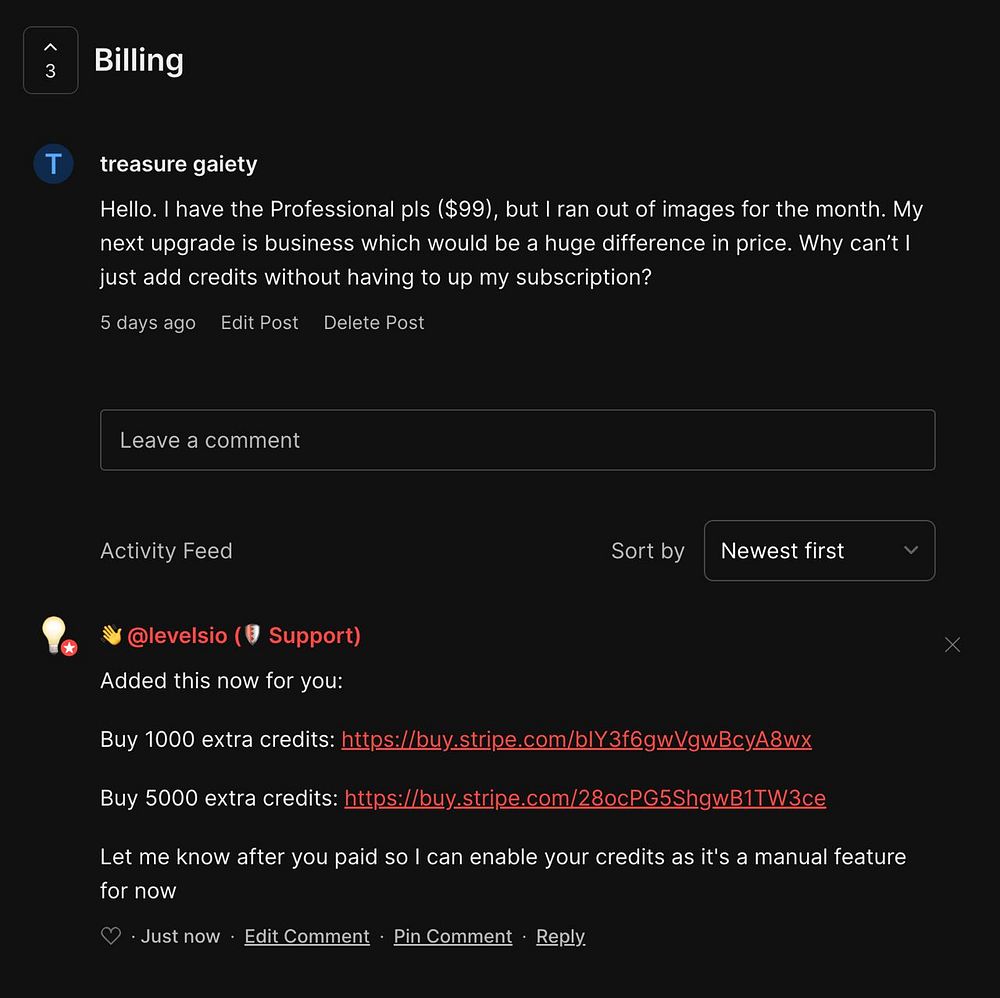Click the treasure gaiety avatar
The height and width of the screenshot is (998, 1000).
coord(54,164)
